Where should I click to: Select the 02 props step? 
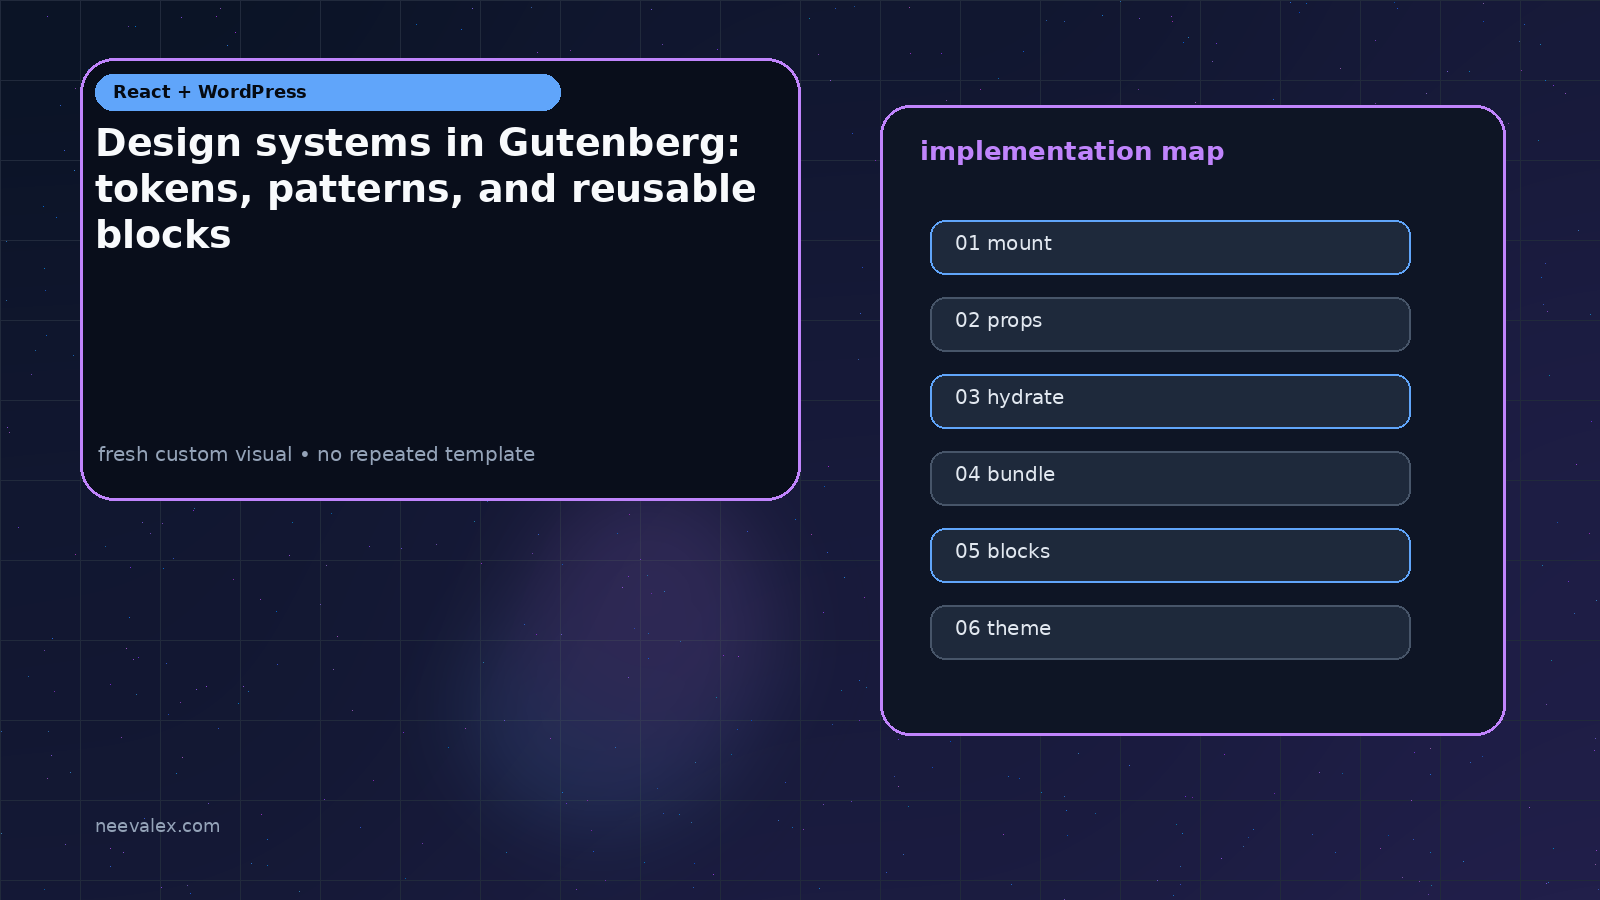[x=1170, y=324]
